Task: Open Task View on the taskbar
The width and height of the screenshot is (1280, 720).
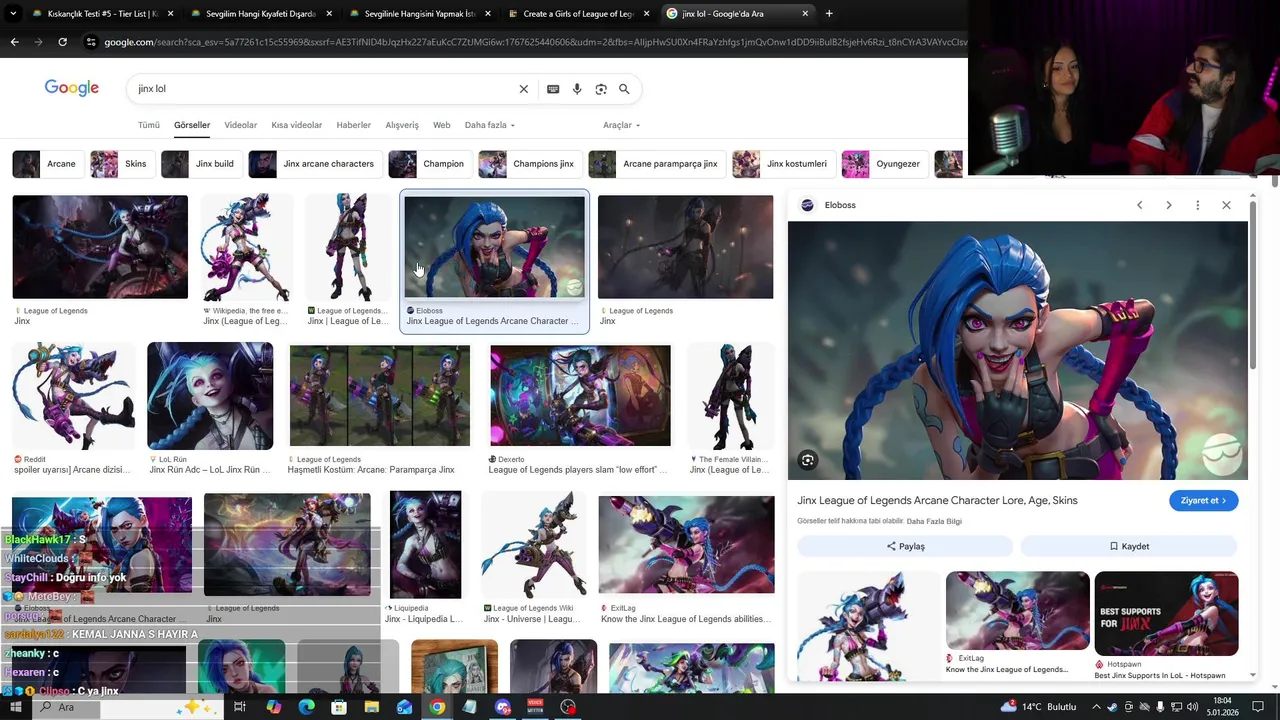Action: tap(240, 707)
